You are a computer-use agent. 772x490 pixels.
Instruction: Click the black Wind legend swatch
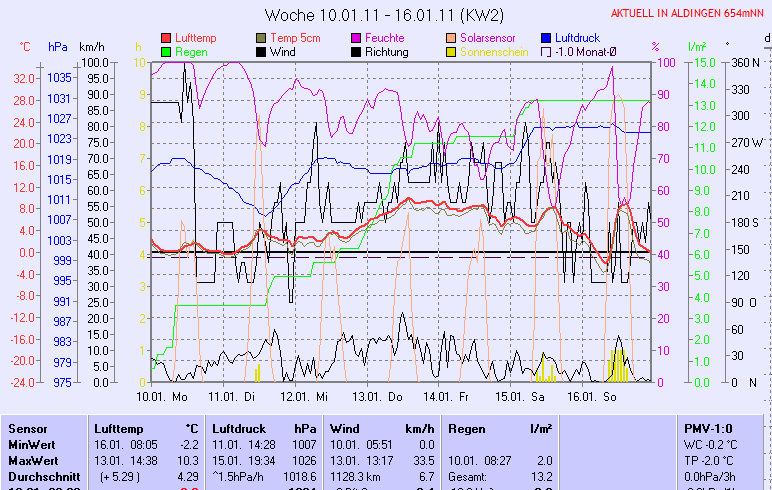click(261, 52)
